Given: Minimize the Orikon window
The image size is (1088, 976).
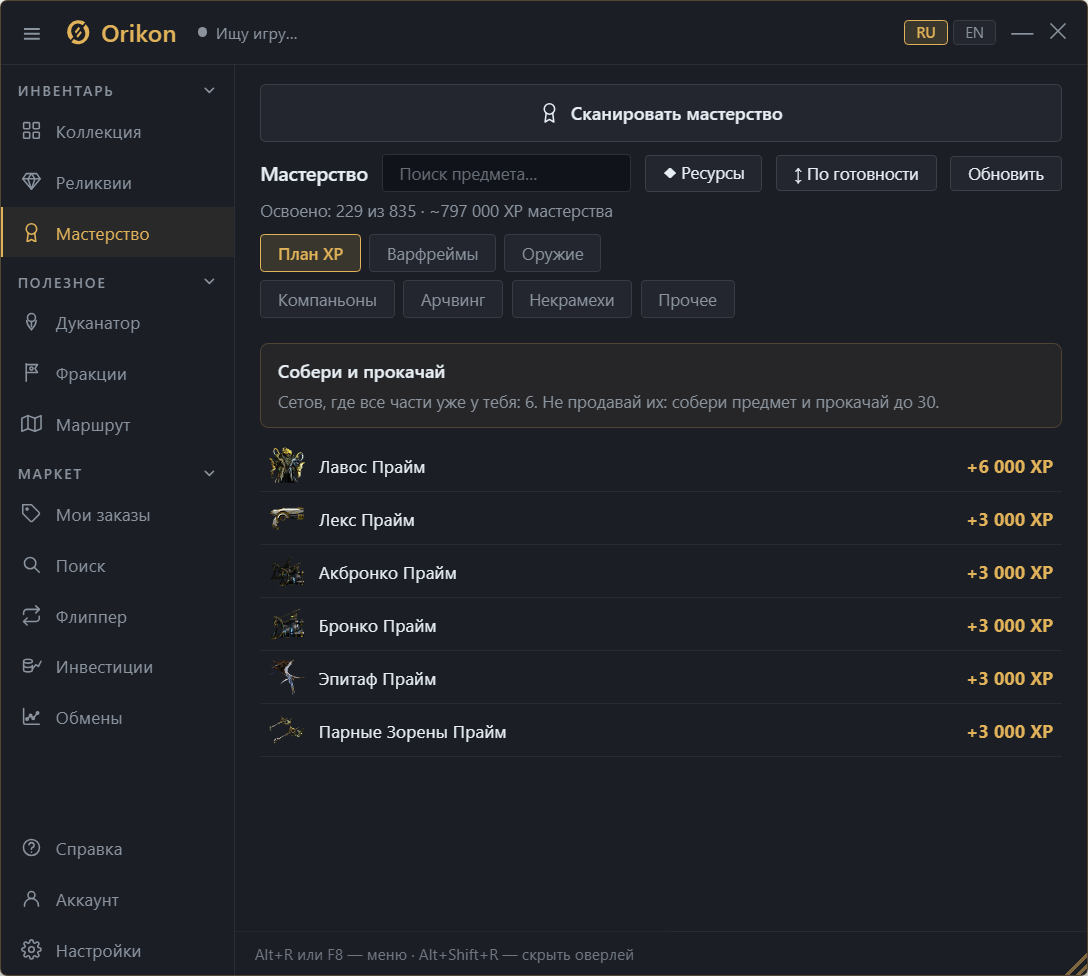Looking at the screenshot, I should pos(1021,33).
